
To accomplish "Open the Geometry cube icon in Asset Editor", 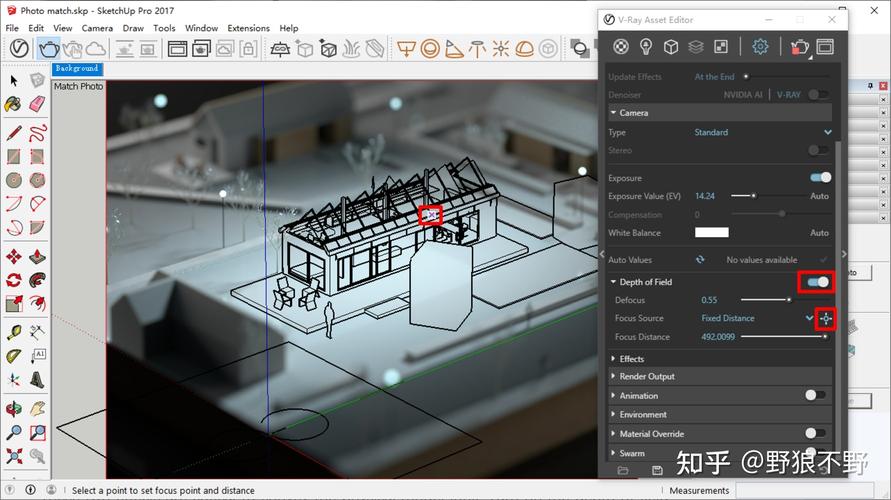I will tap(671, 46).
